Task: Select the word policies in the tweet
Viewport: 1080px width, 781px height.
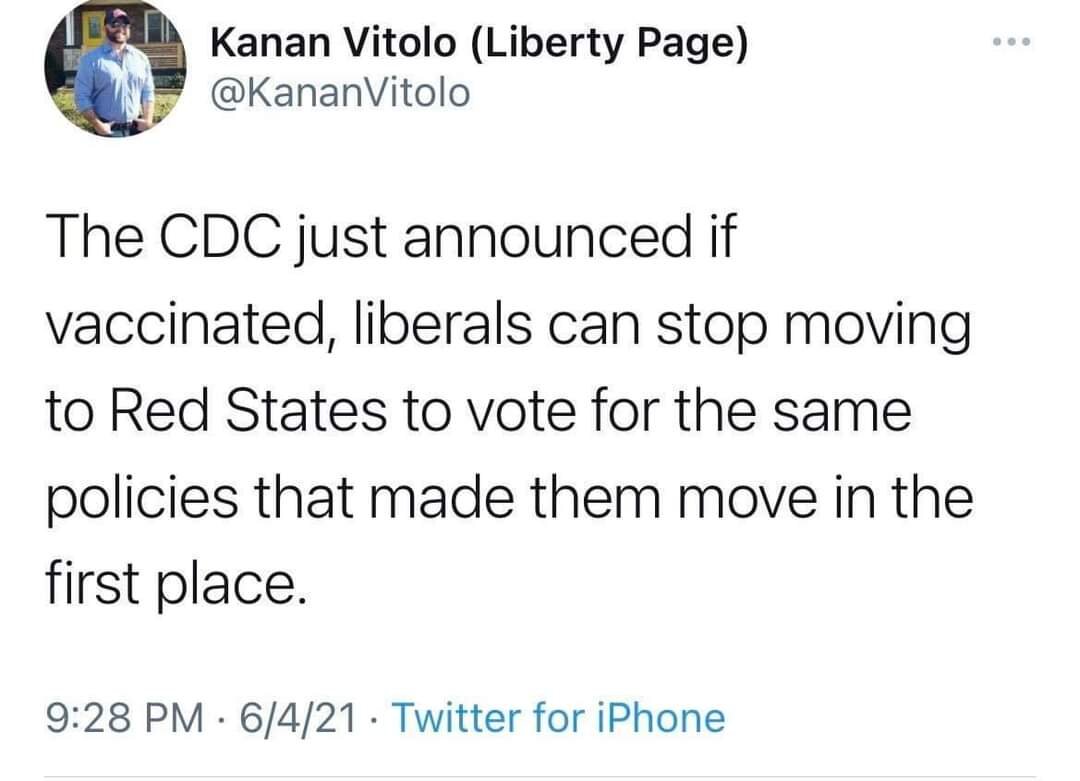Action: (142, 499)
